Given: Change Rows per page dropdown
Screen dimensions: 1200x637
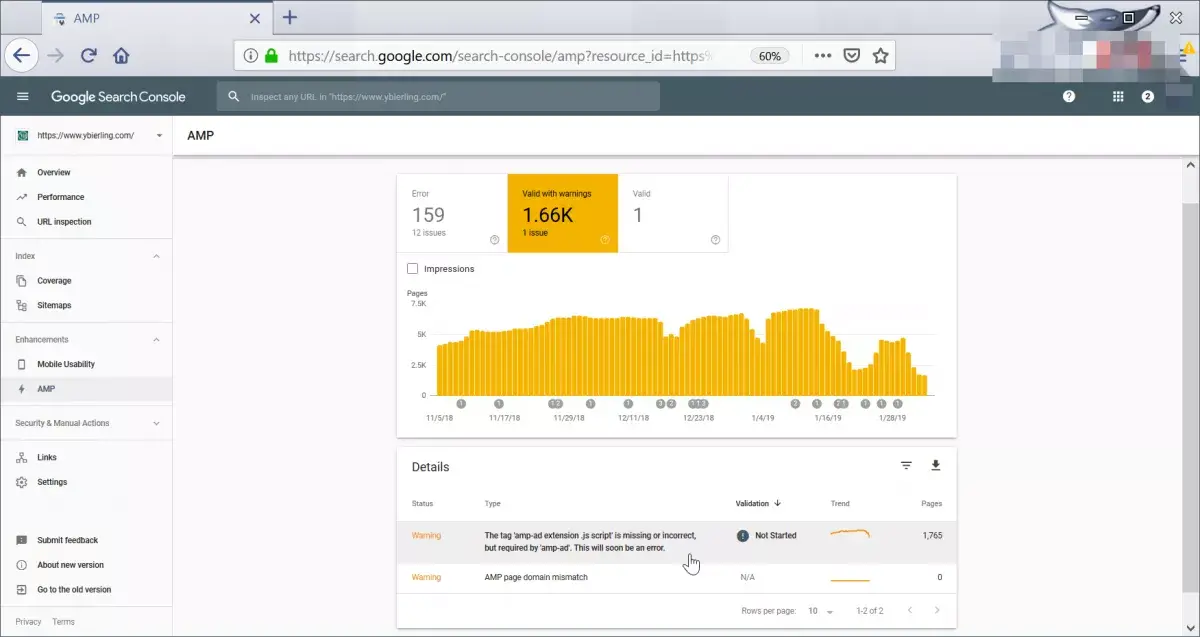Looking at the screenshot, I should tap(821, 611).
